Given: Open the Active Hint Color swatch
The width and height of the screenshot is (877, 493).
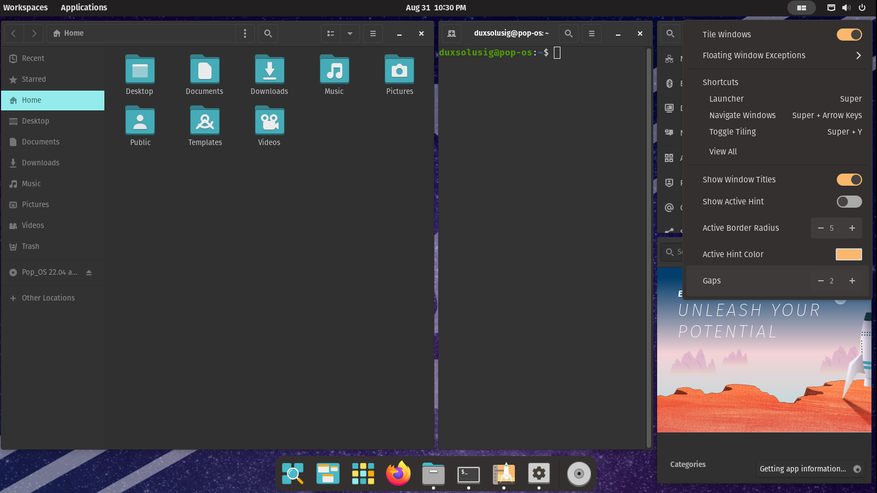Looking at the screenshot, I should pos(848,255).
